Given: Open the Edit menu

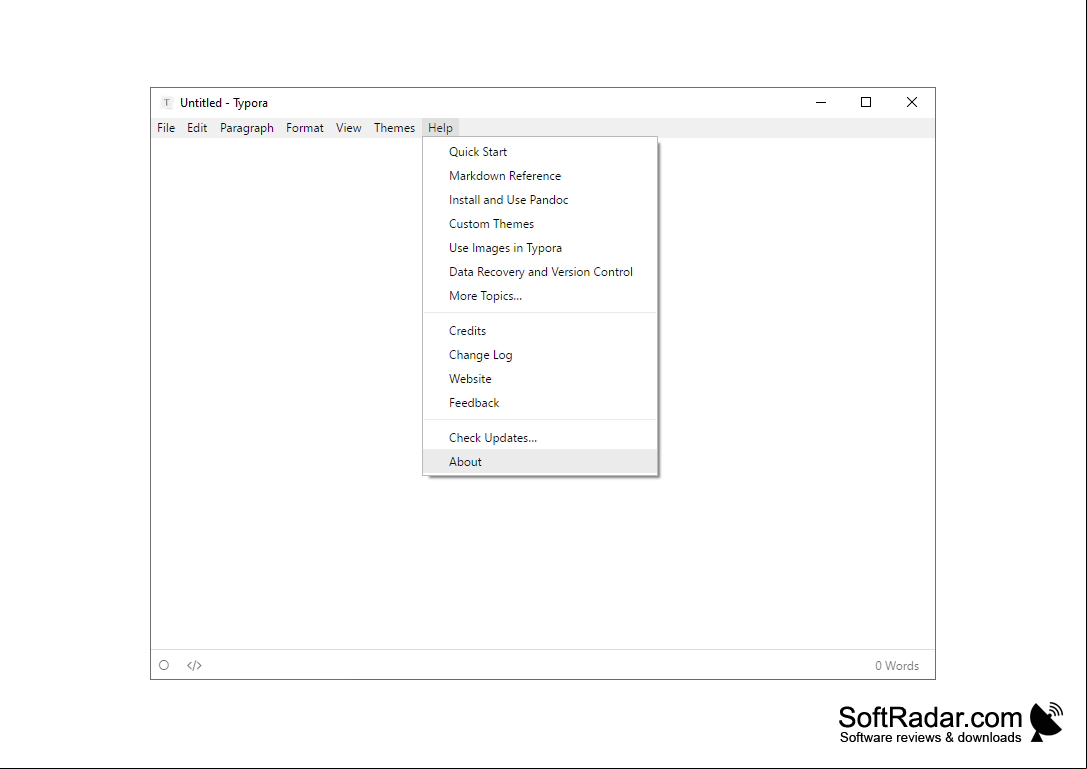Looking at the screenshot, I should [197, 128].
